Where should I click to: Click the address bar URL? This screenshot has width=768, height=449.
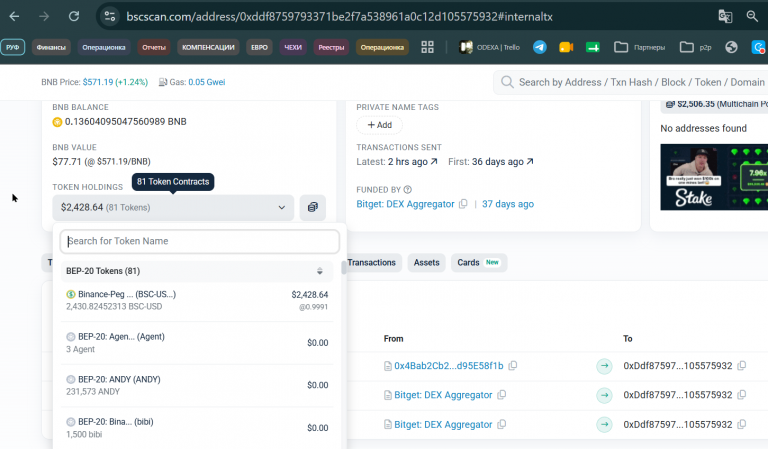pos(339,17)
